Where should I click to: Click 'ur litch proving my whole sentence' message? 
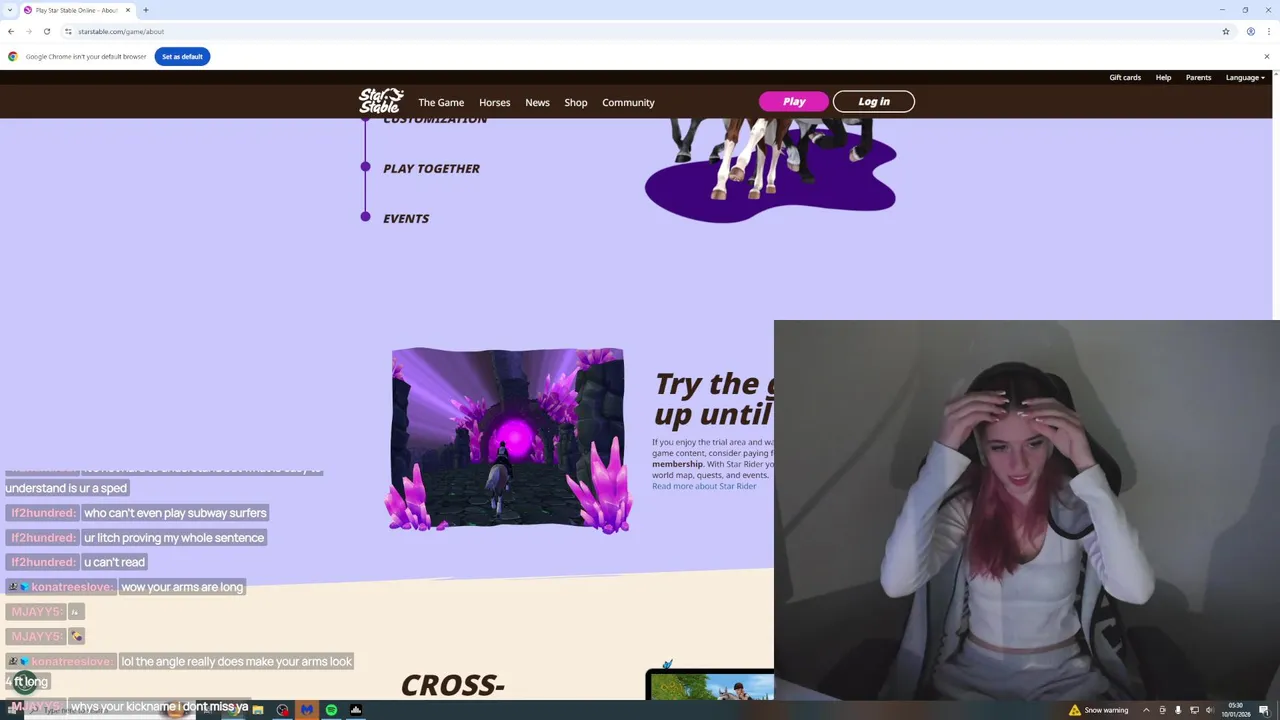174,538
